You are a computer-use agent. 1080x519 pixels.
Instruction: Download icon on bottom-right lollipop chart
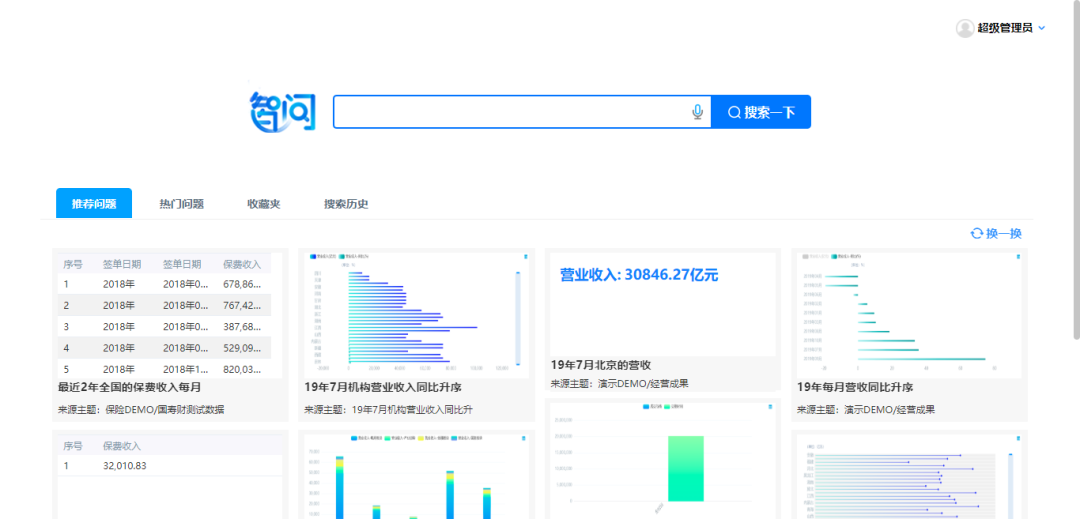(1017, 438)
